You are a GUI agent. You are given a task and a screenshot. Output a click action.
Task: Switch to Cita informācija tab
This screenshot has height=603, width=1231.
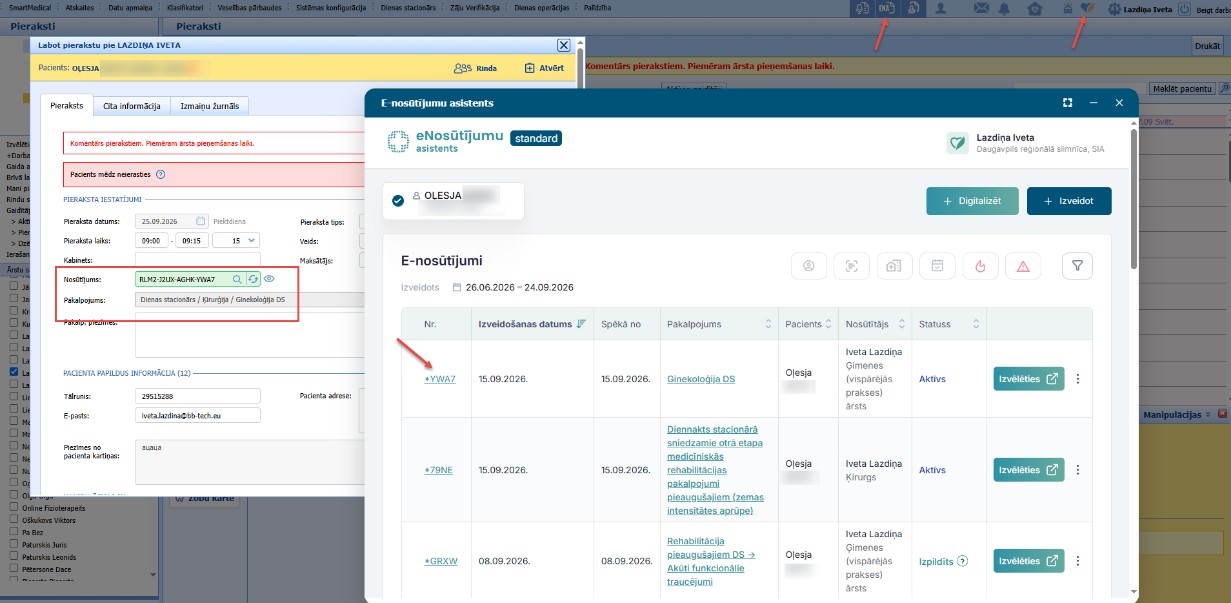click(132, 105)
